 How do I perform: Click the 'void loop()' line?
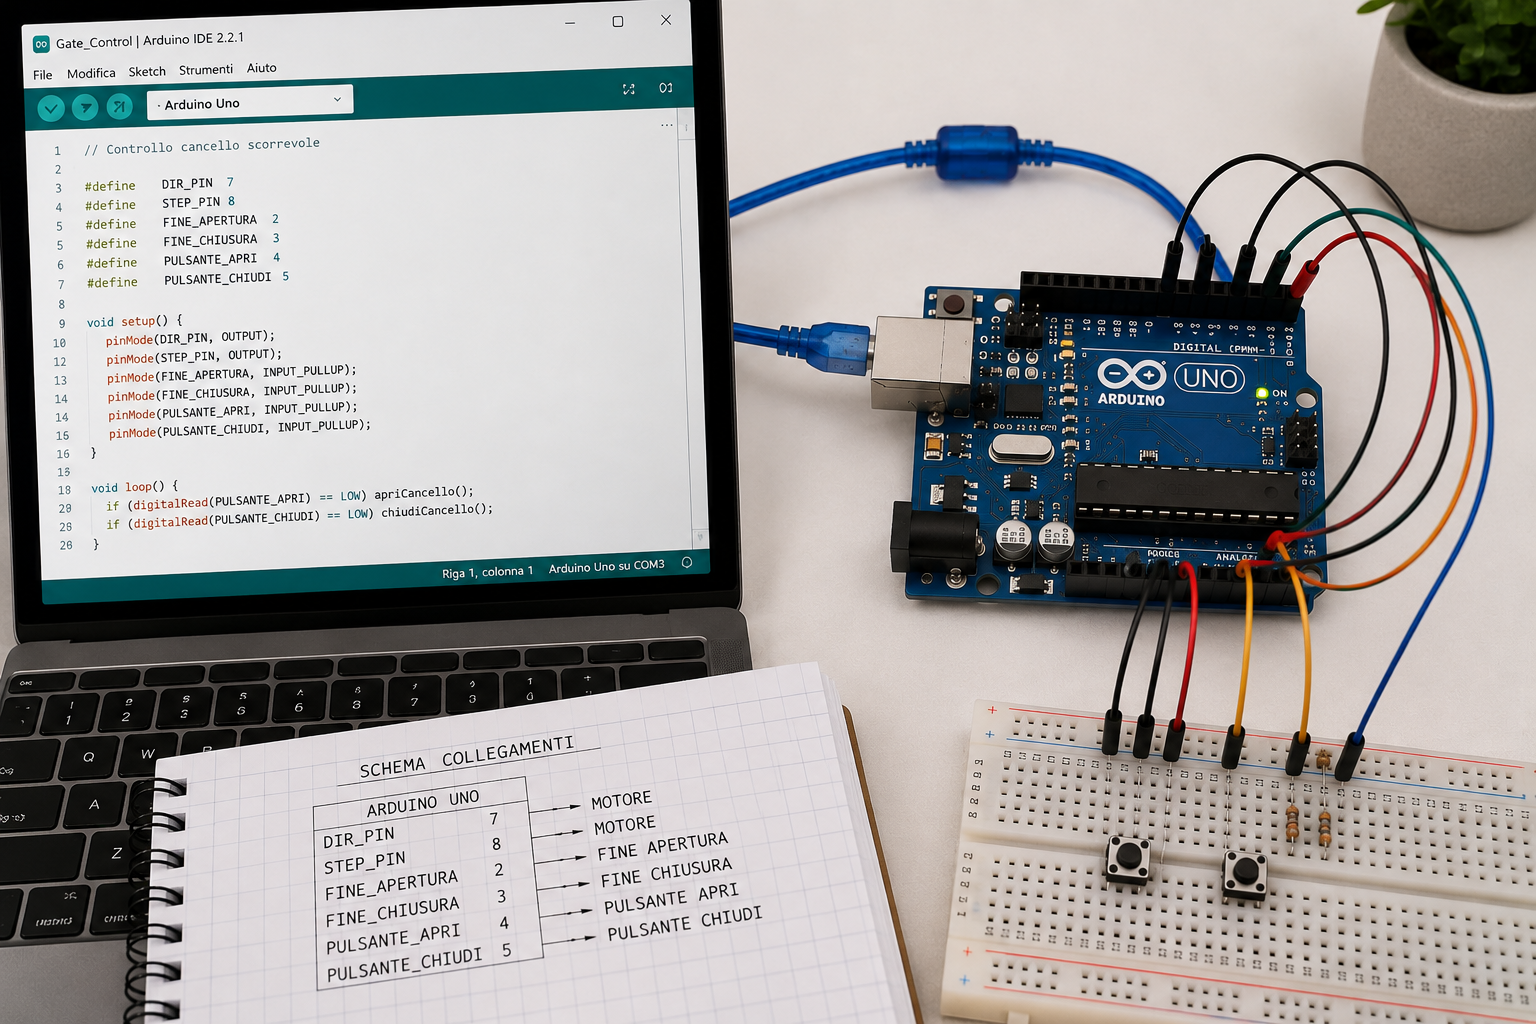(x=135, y=487)
